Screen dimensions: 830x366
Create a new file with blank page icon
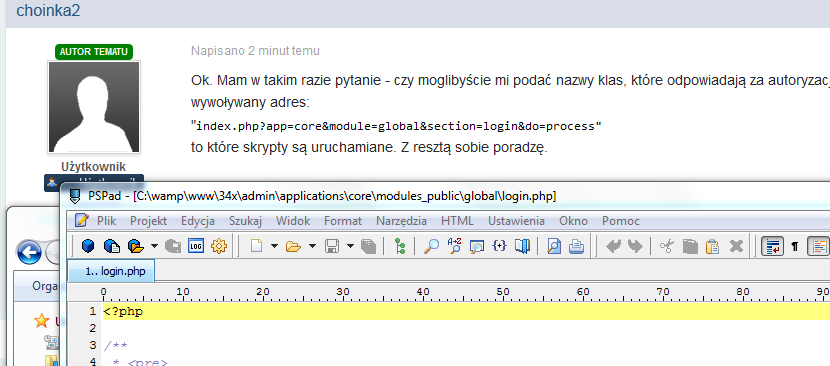click(257, 246)
